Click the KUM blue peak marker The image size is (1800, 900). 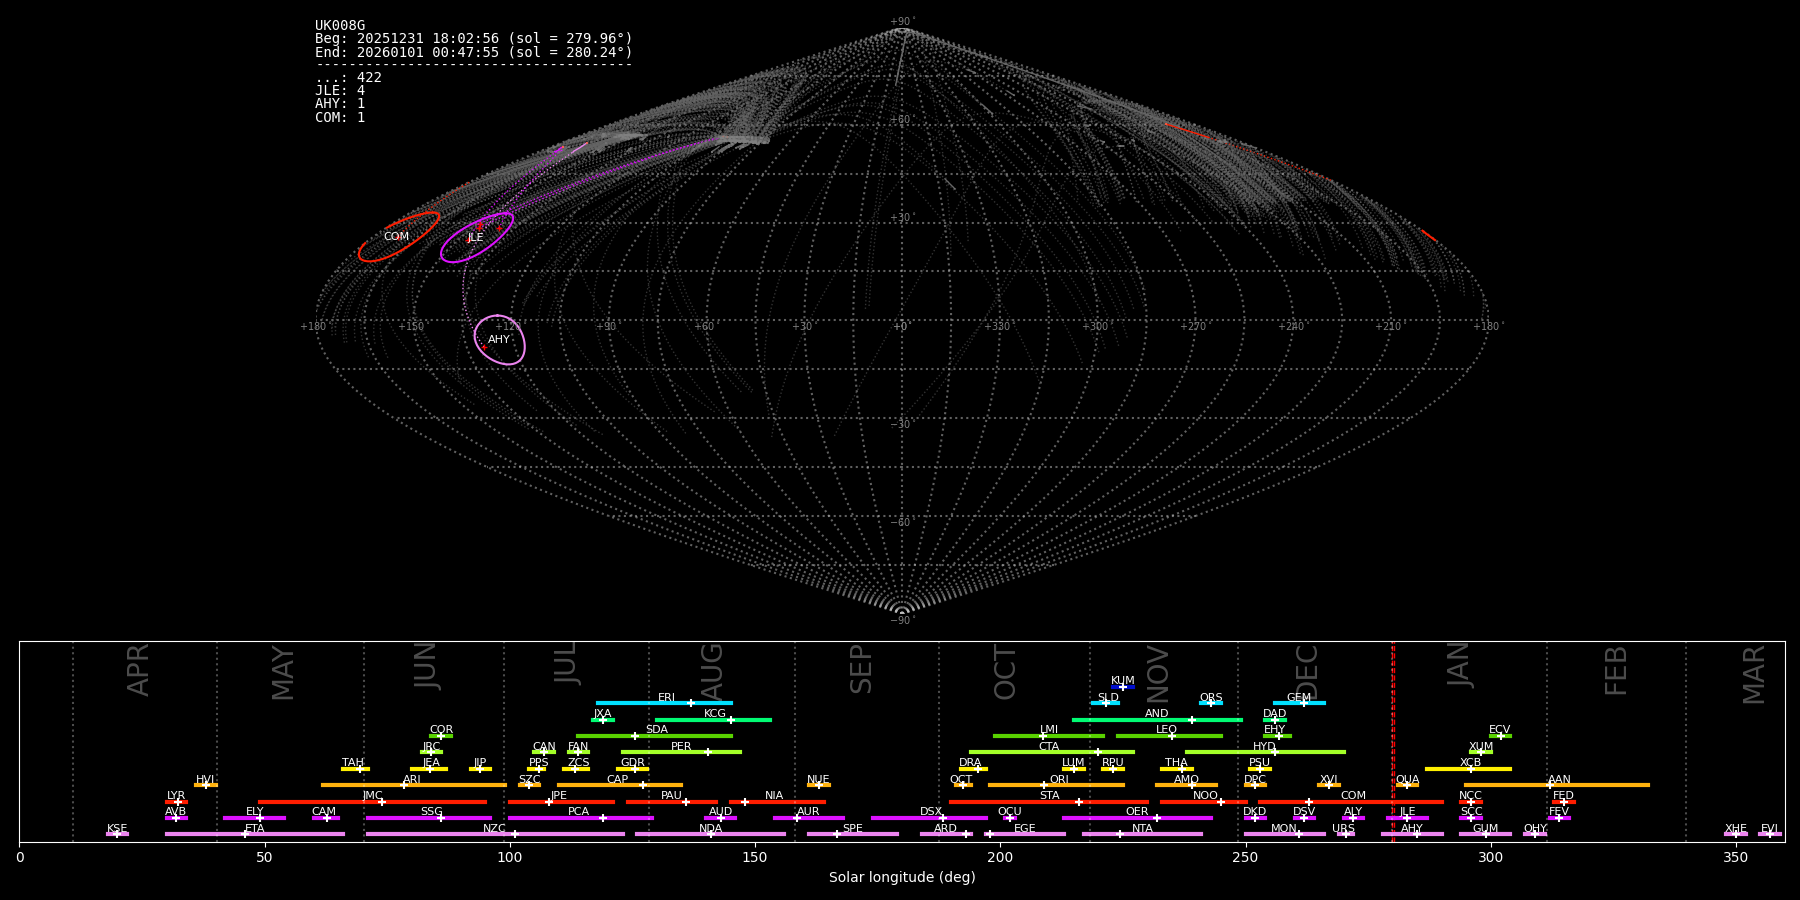click(x=1122, y=687)
